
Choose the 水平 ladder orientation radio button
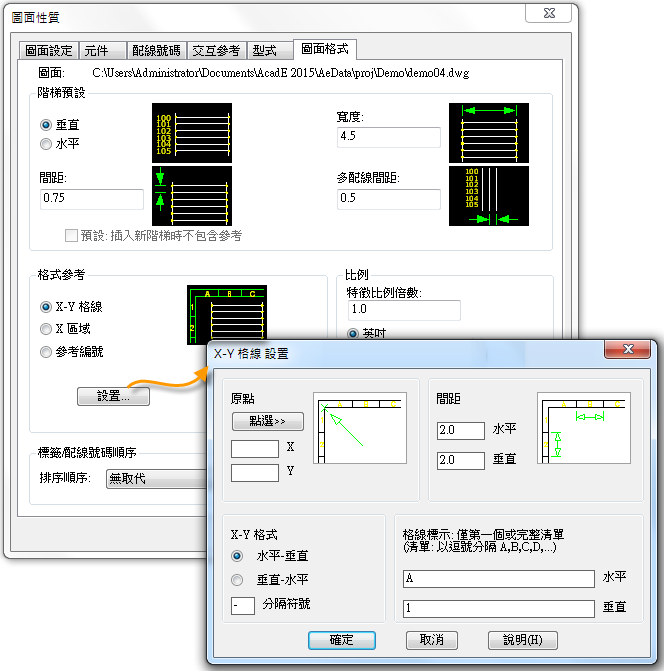pyautogui.click(x=46, y=144)
